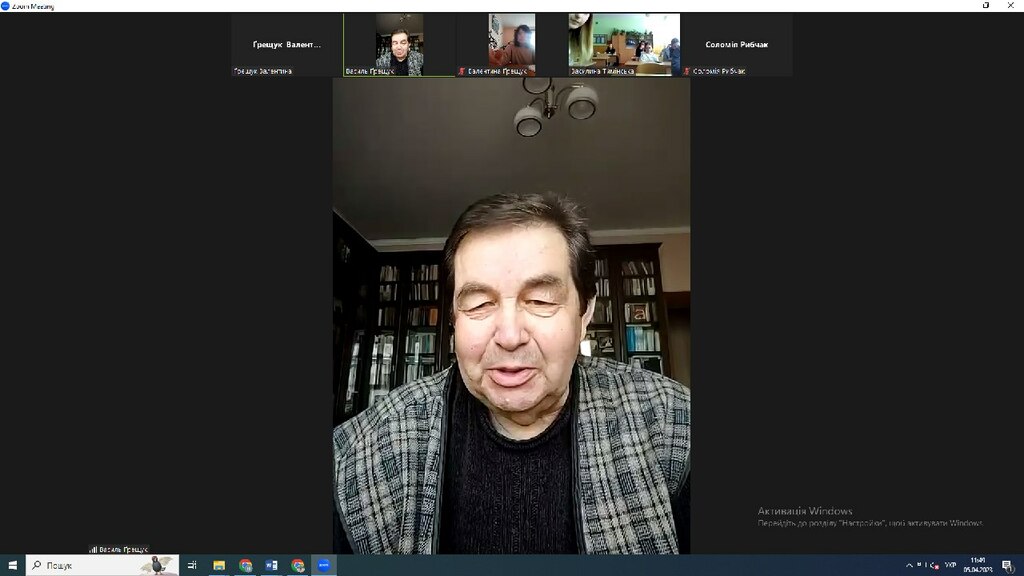Open the Windows Start menu
This screenshot has width=1024, height=576.
pos(12,565)
